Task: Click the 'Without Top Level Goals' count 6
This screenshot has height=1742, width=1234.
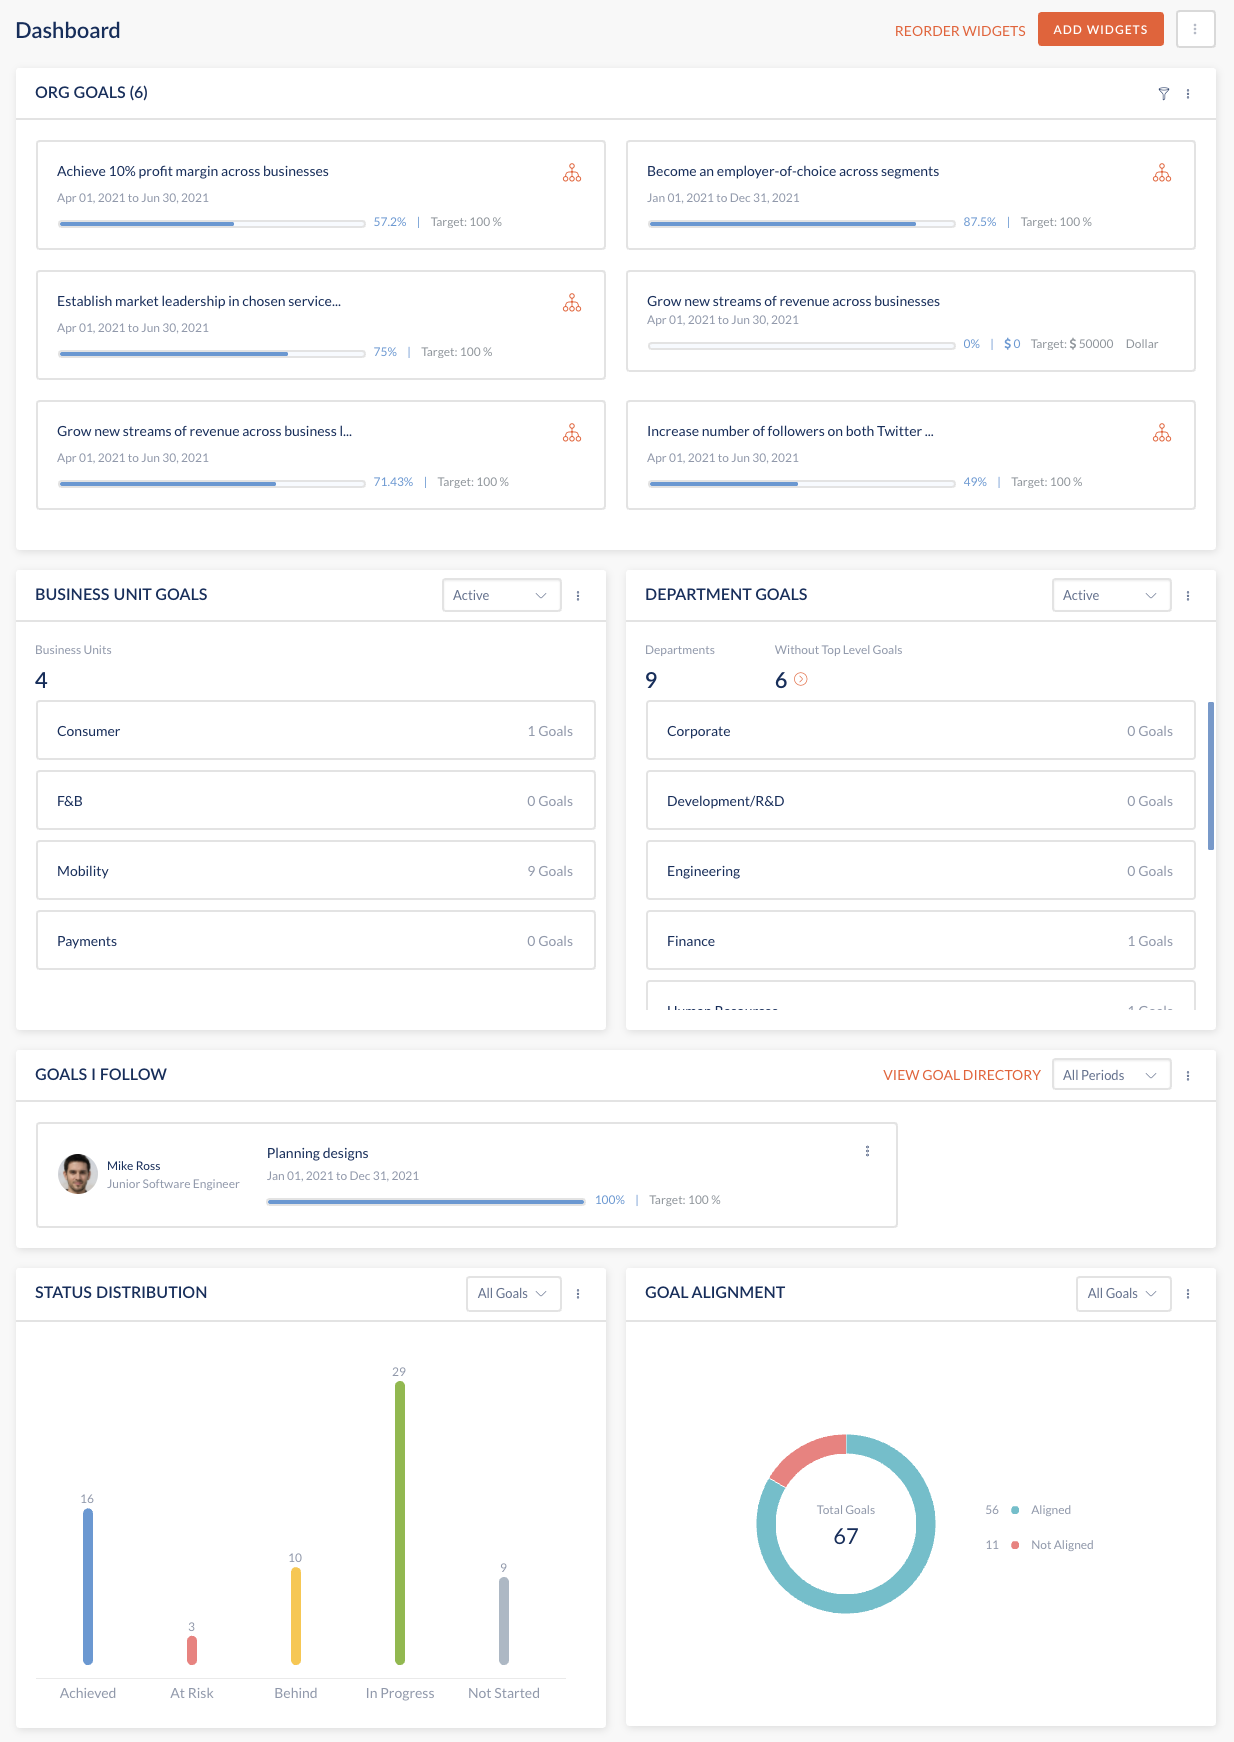Action: point(781,680)
